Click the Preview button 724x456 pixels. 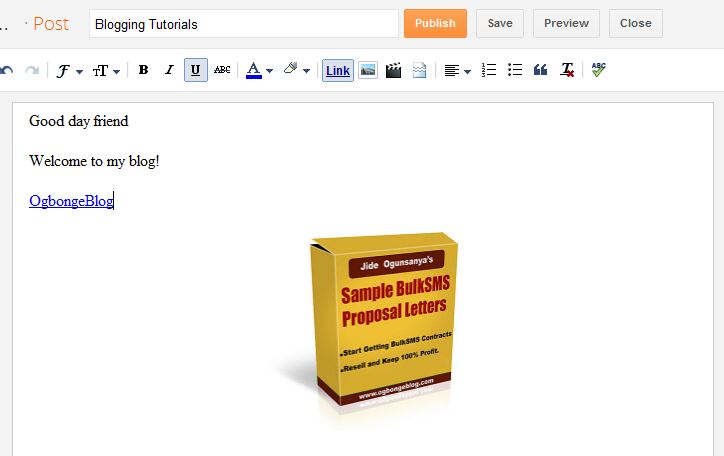(x=567, y=23)
